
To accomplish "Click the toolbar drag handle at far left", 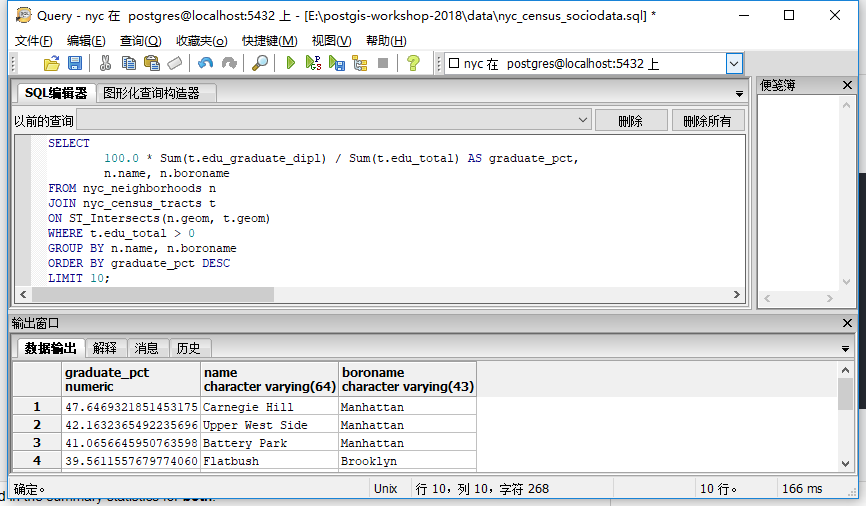I will coord(13,64).
